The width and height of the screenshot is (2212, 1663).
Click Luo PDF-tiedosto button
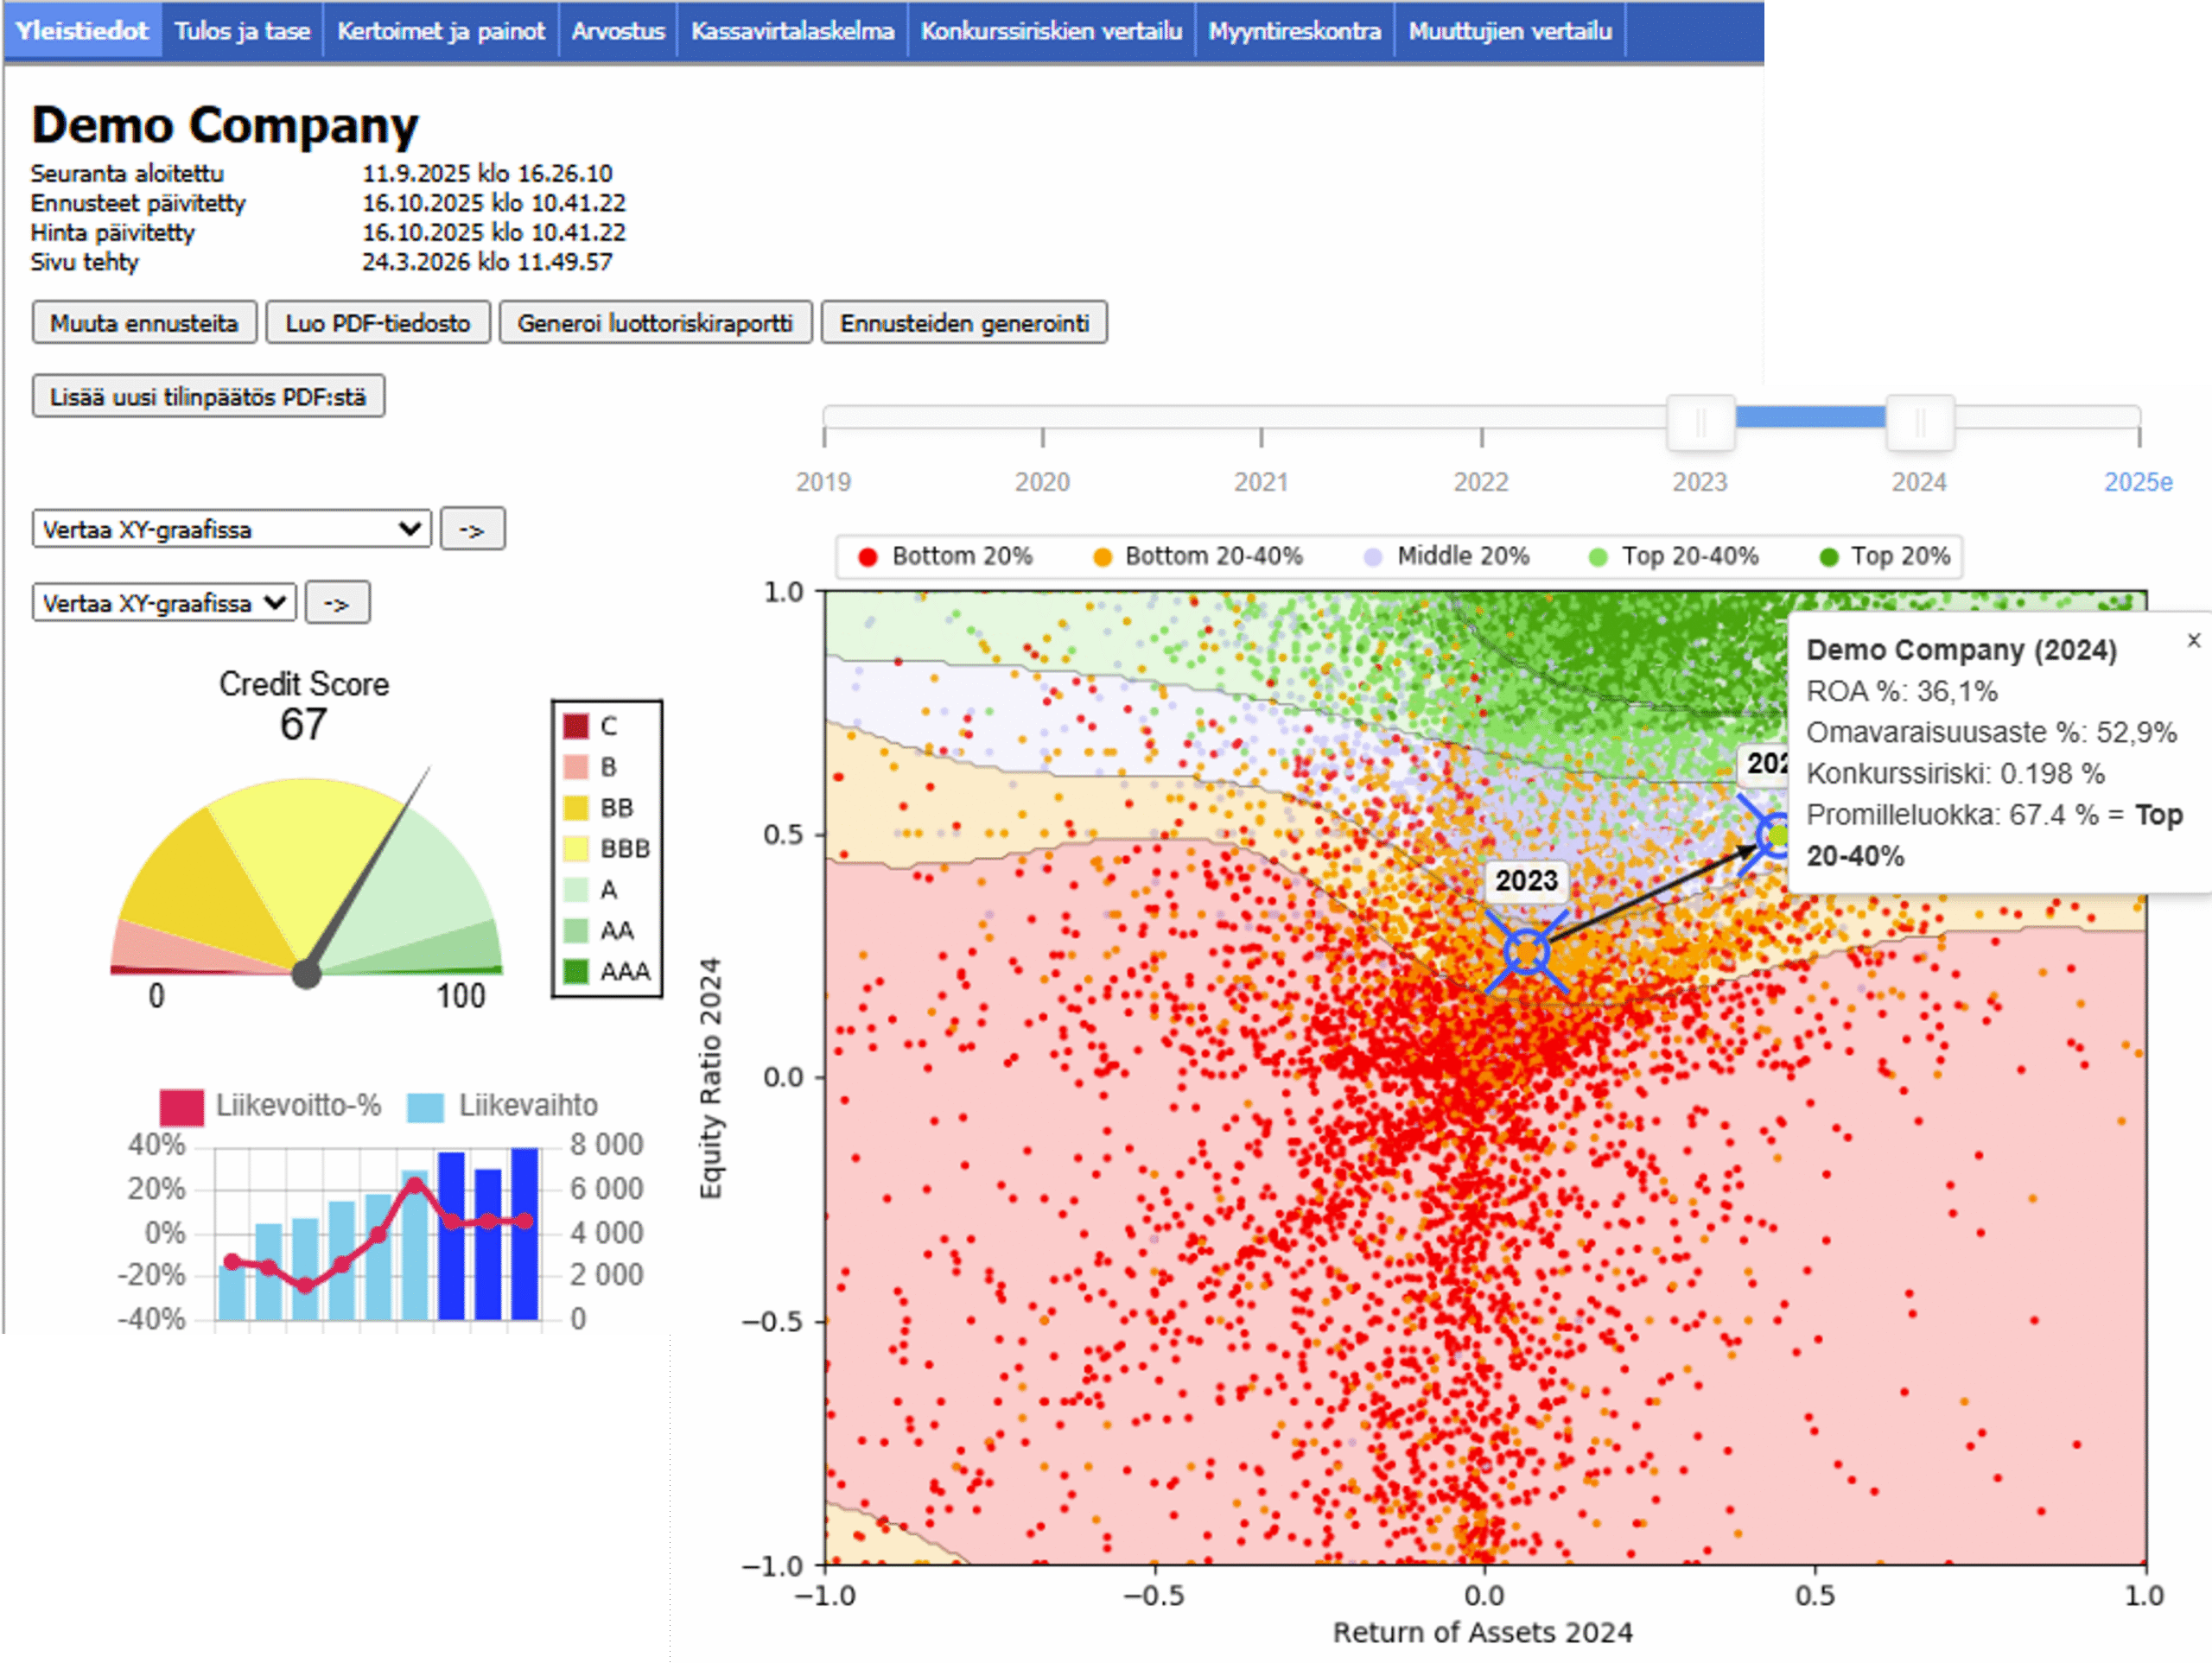pos(378,323)
